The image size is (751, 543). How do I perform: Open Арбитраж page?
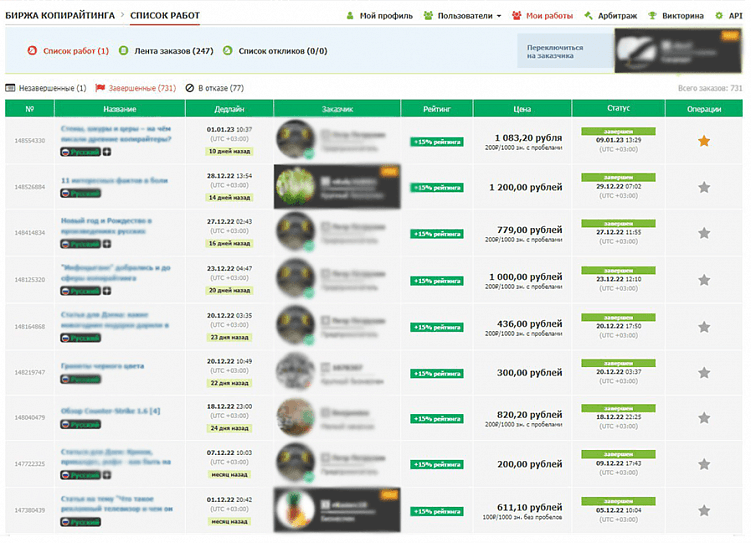tap(611, 16)
